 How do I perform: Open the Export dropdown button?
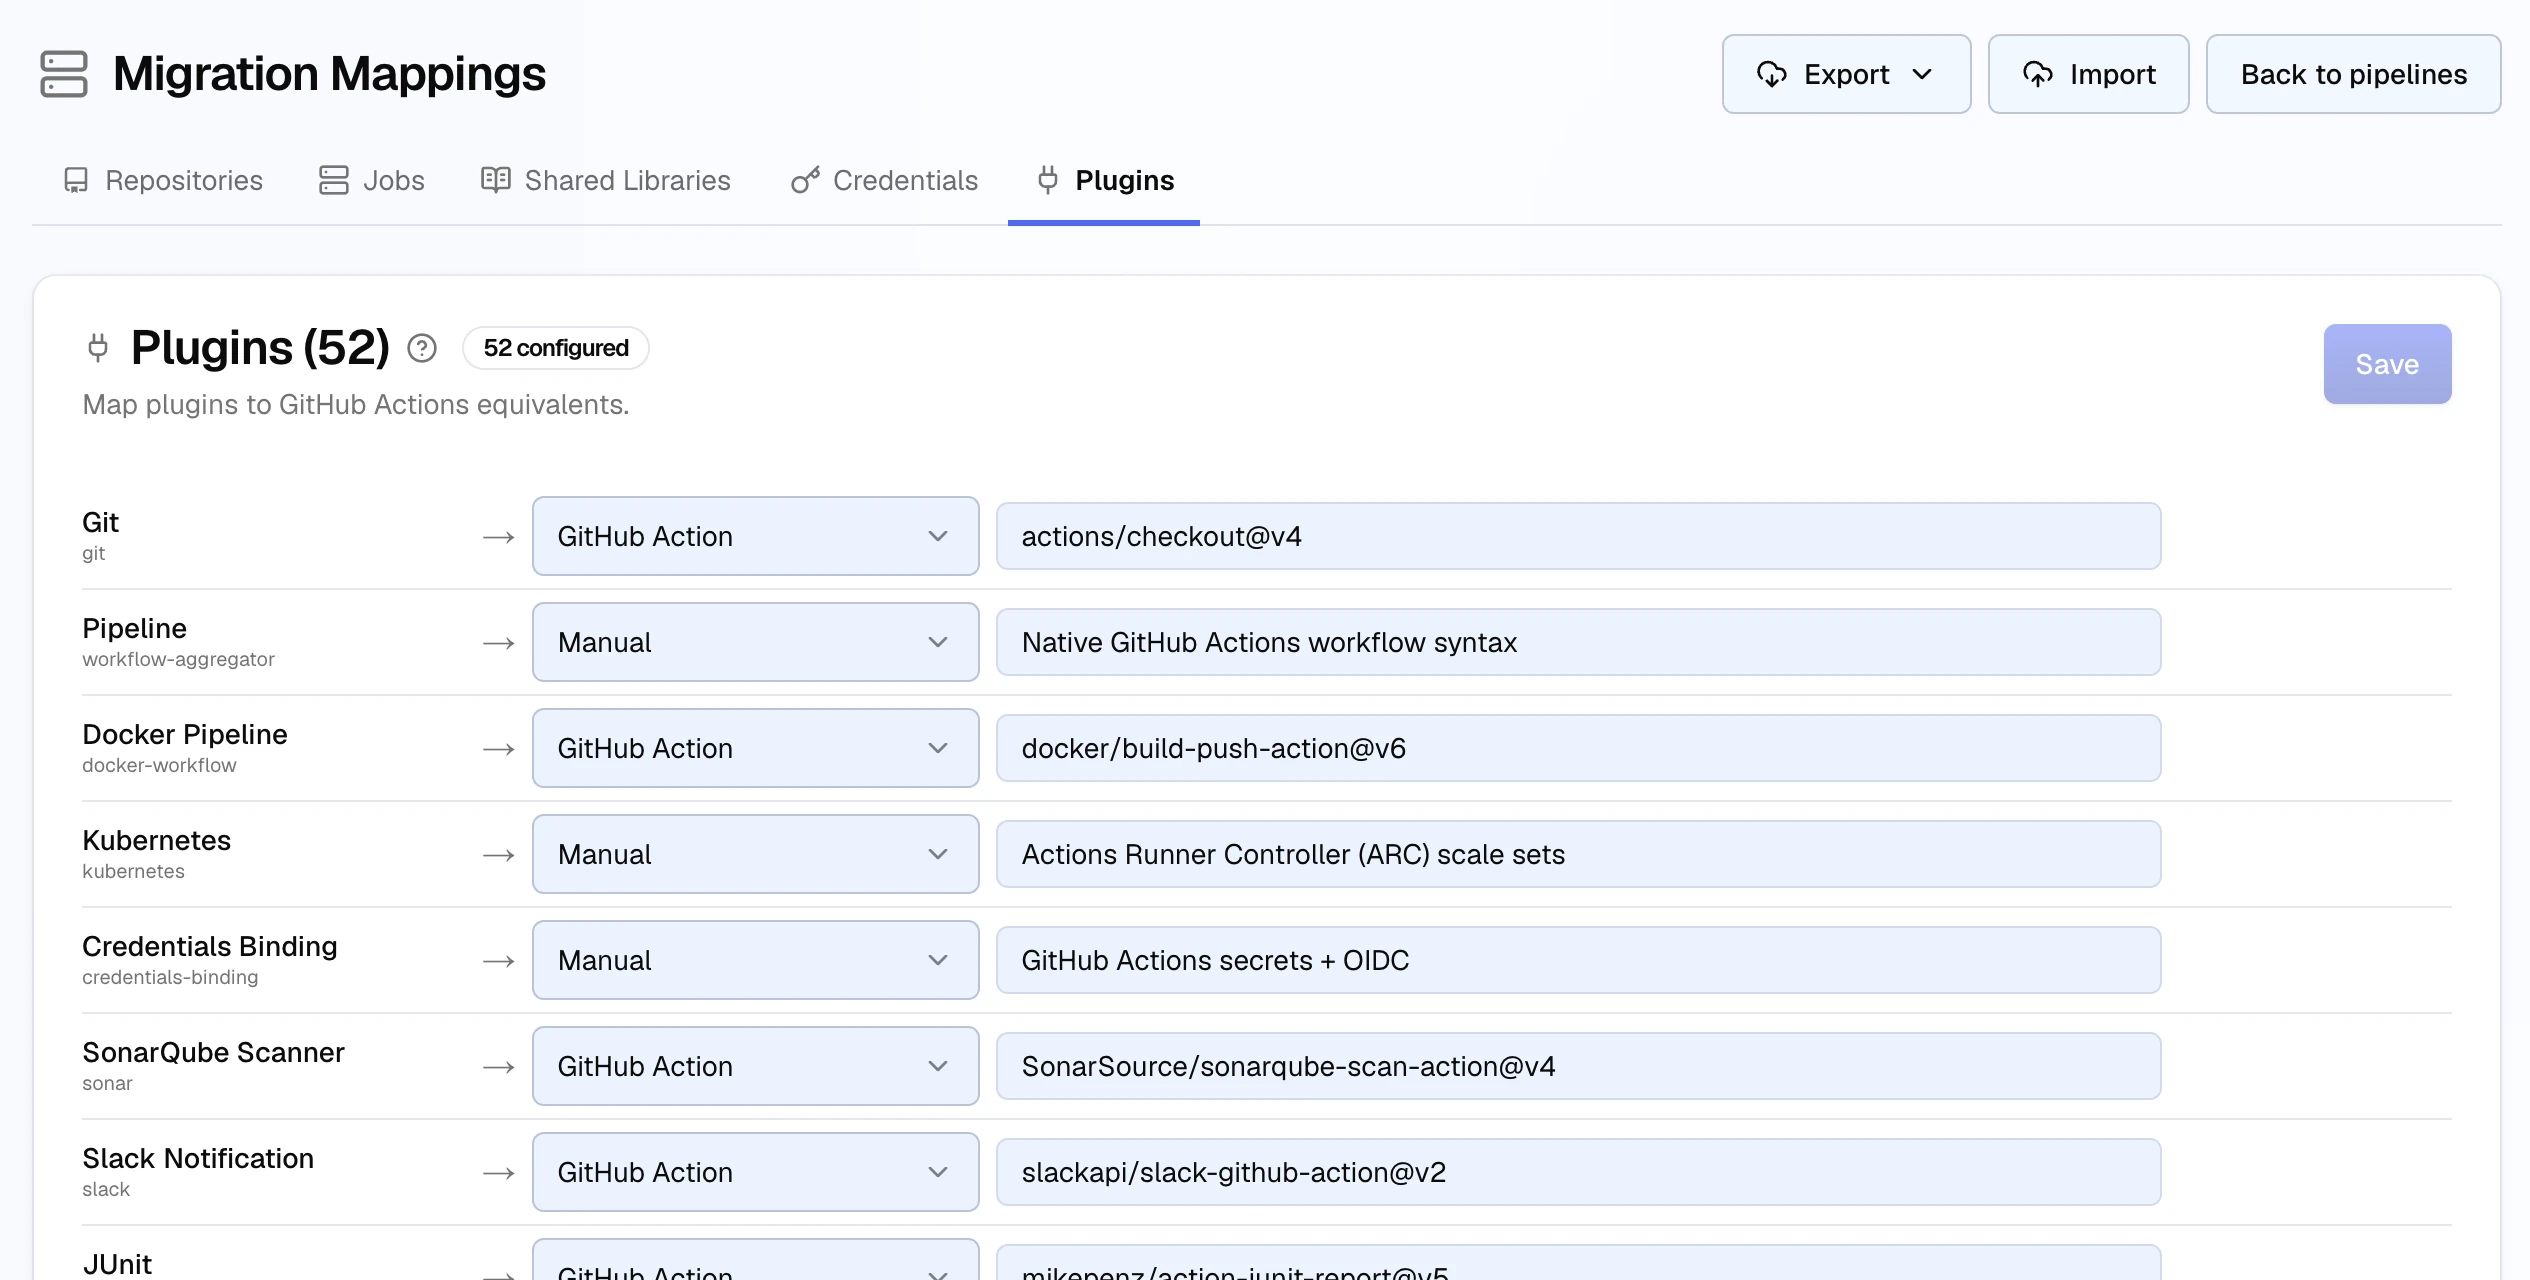point(1846,74)
